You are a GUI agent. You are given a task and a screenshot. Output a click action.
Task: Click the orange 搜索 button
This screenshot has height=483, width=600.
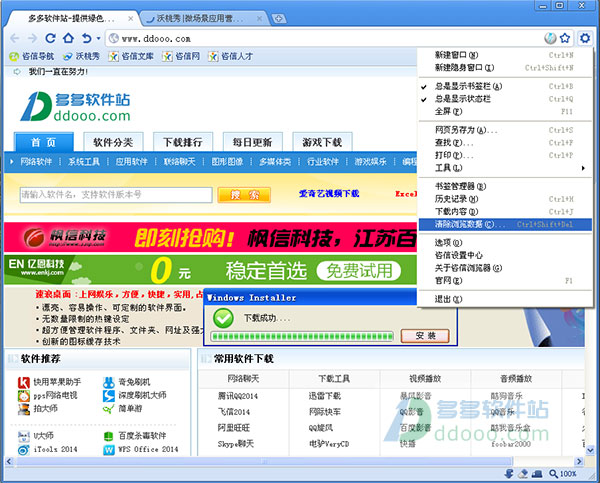[244, 195]
